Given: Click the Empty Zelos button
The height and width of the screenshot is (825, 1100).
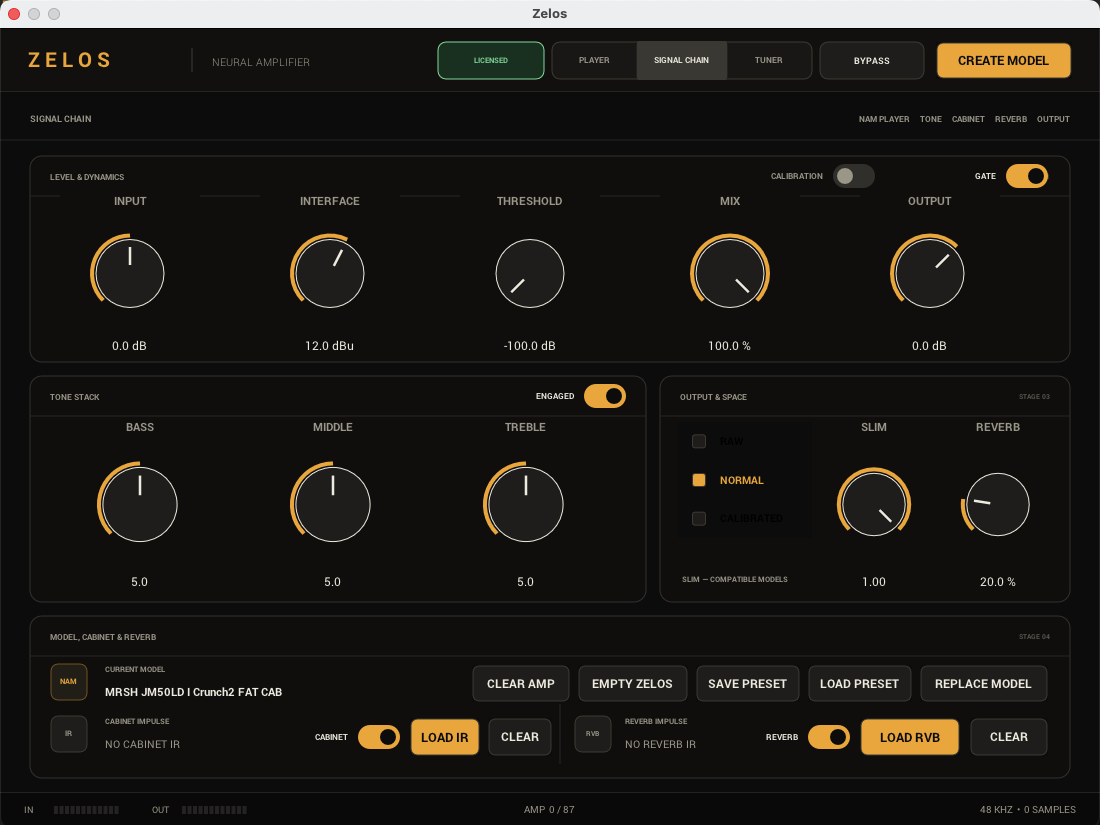Looking at the screenshot, I should (x=632, y=684).
